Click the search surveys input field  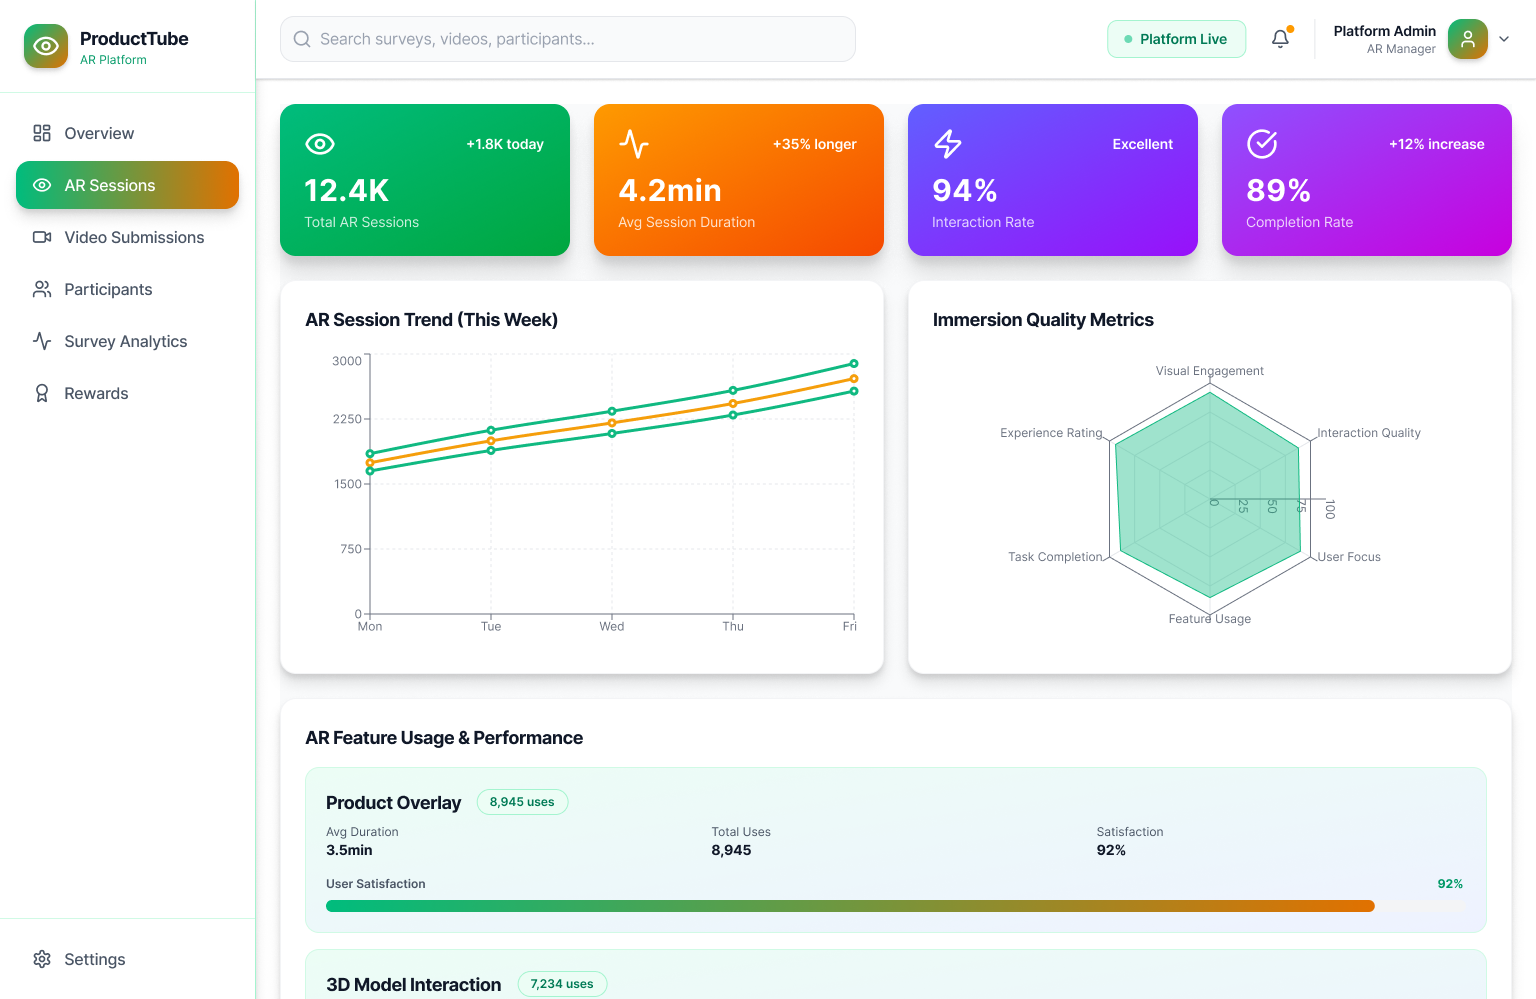point(568,39)
